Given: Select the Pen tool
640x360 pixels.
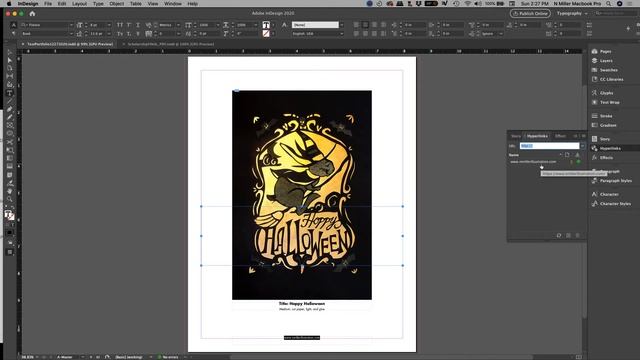Looking at the screenshot, I should (9, 109).
